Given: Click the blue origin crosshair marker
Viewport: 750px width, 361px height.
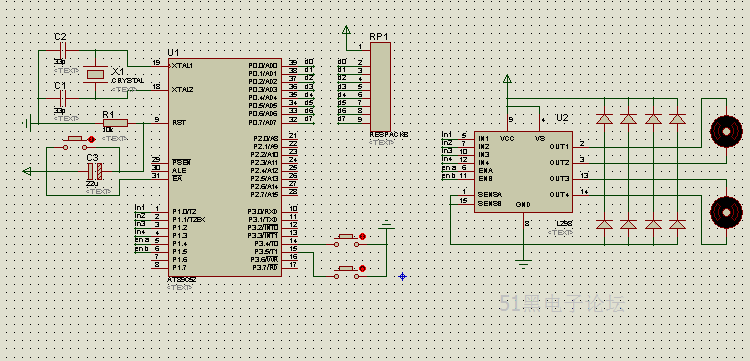Looking at the screenshot, I should pos(402,276).
